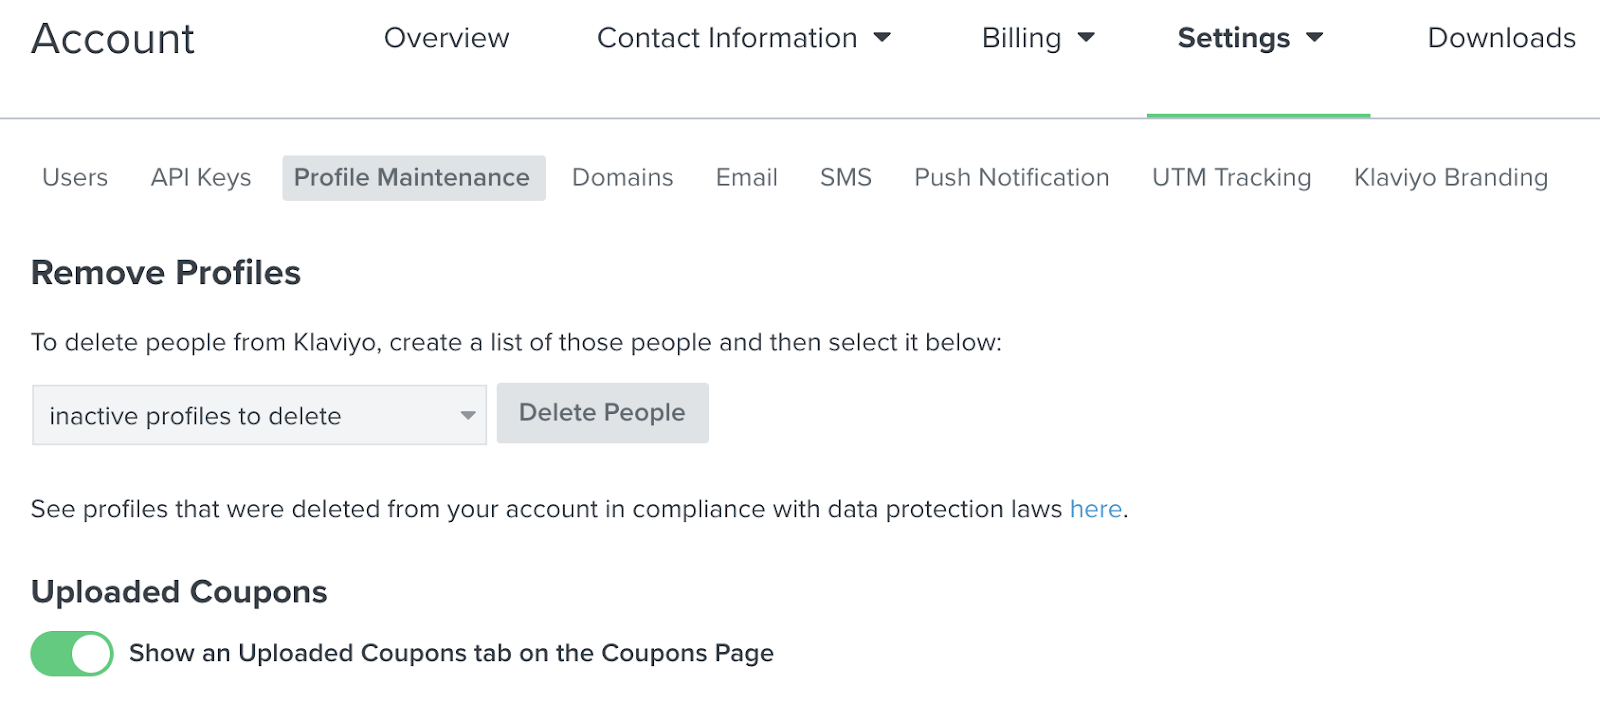Toggle the Uploaded Coupons tab switch

tap(72, 654)
